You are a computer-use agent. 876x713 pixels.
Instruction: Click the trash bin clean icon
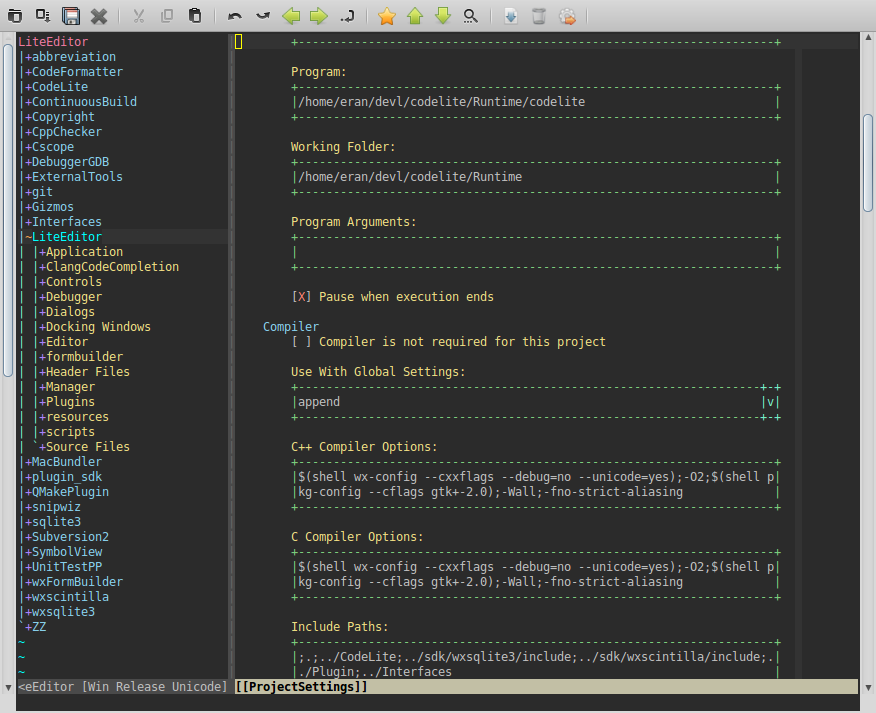[539, 16]
